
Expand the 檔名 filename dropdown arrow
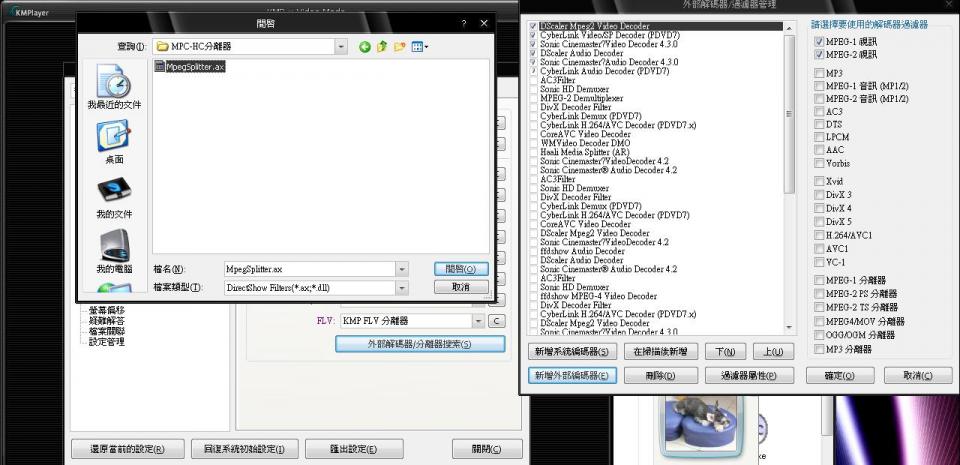pyautogui.click(x=402, y=269)
